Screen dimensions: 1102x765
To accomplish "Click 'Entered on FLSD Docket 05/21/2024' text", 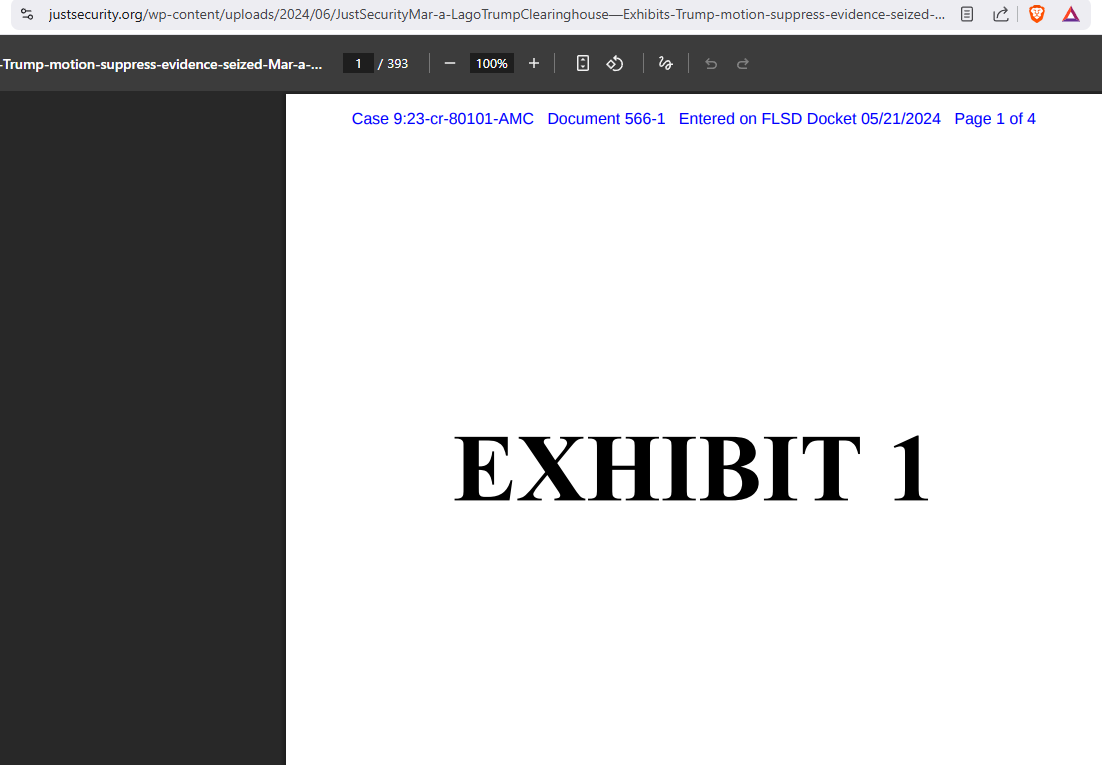I will coord(810,119).
